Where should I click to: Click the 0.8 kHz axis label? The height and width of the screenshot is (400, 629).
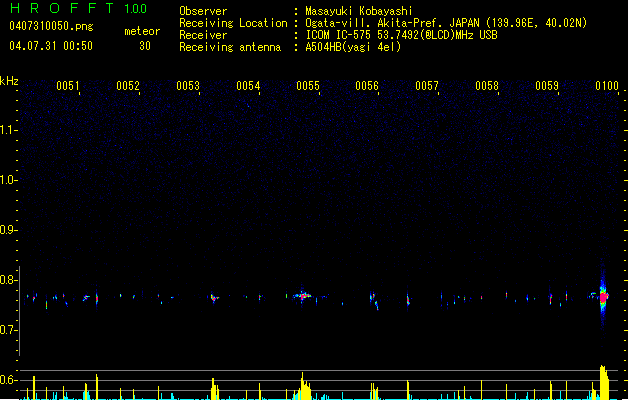click(9, 280)
